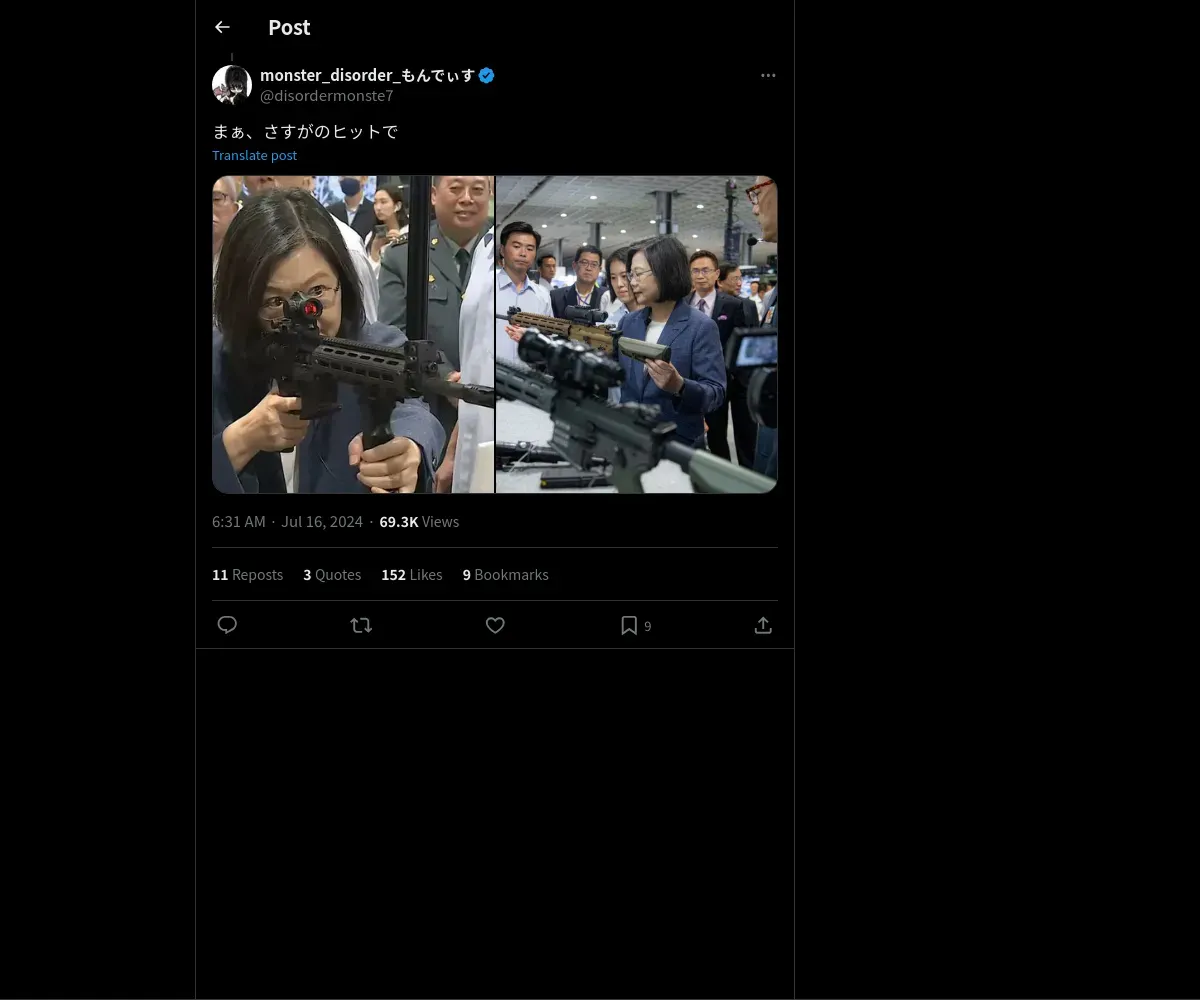The height and width of the screenshot is (1000, 1200).
Task: Open the @disordermonste7 handle link
Action: 326,96
